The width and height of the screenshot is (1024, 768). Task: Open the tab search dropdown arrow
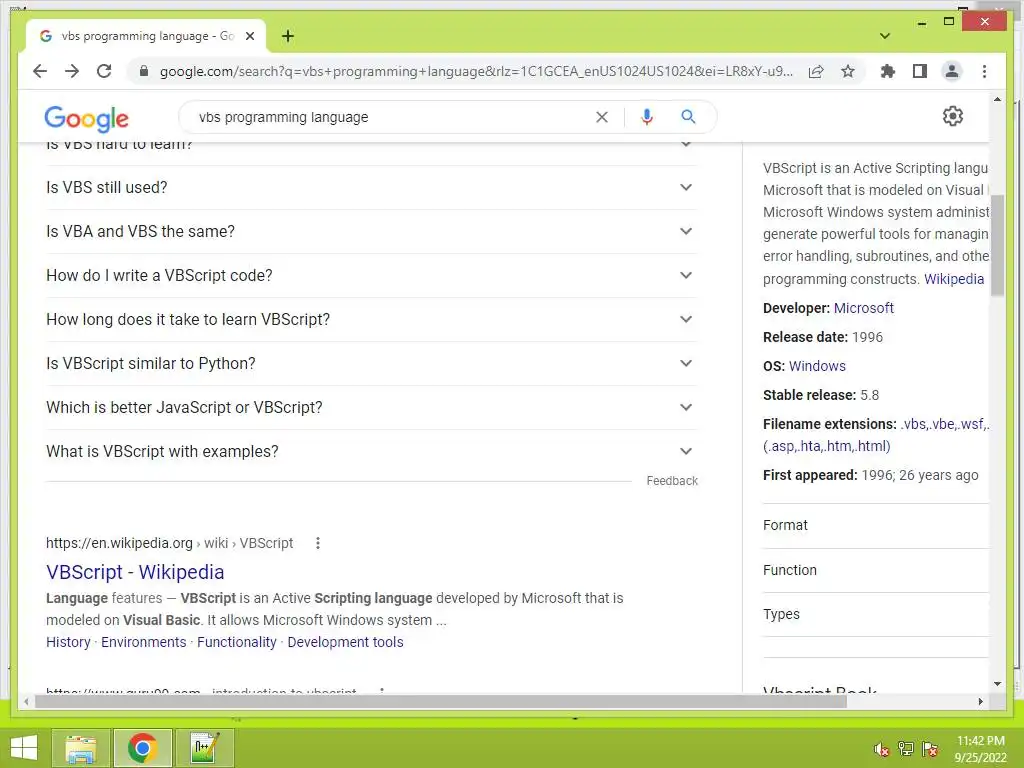[884, 36]
